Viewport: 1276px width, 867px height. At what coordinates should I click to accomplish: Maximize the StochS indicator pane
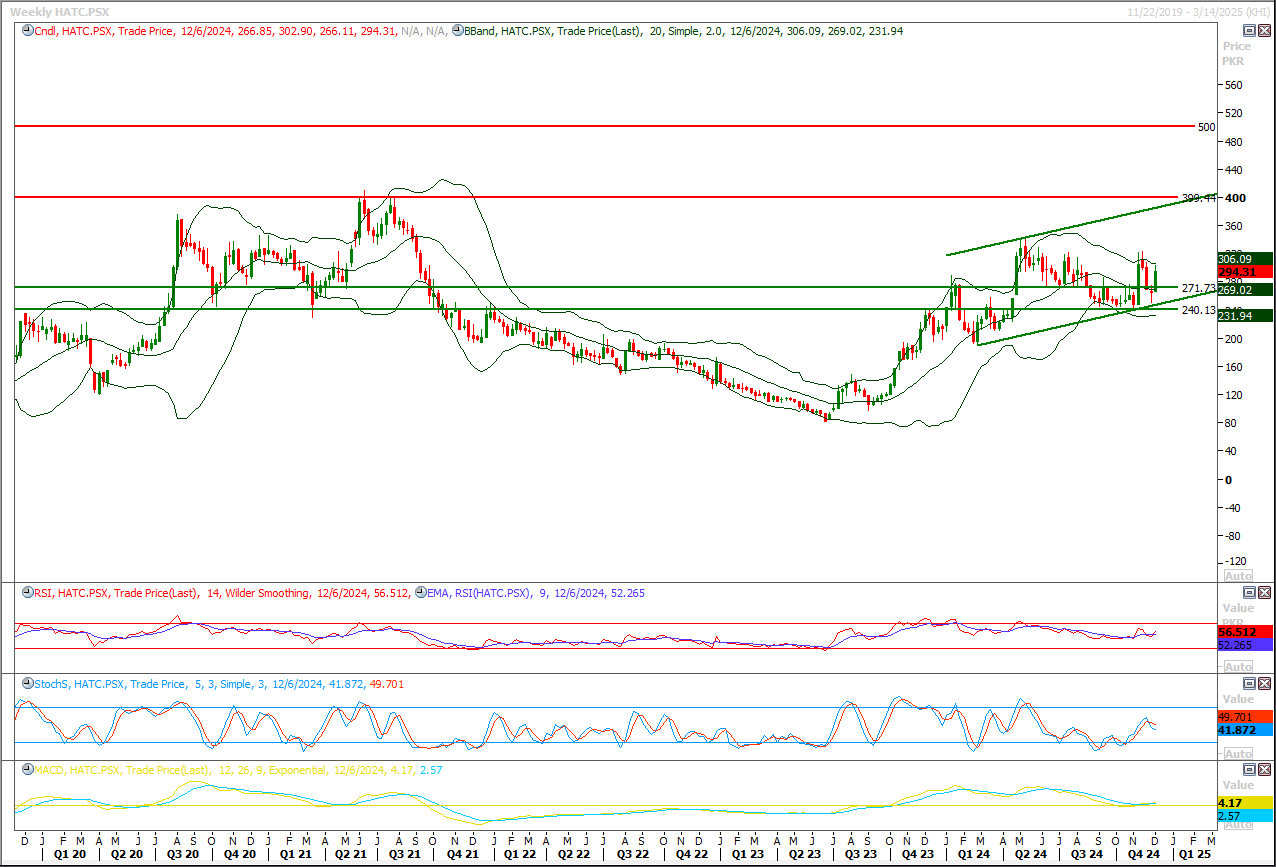pos(1248,684)
